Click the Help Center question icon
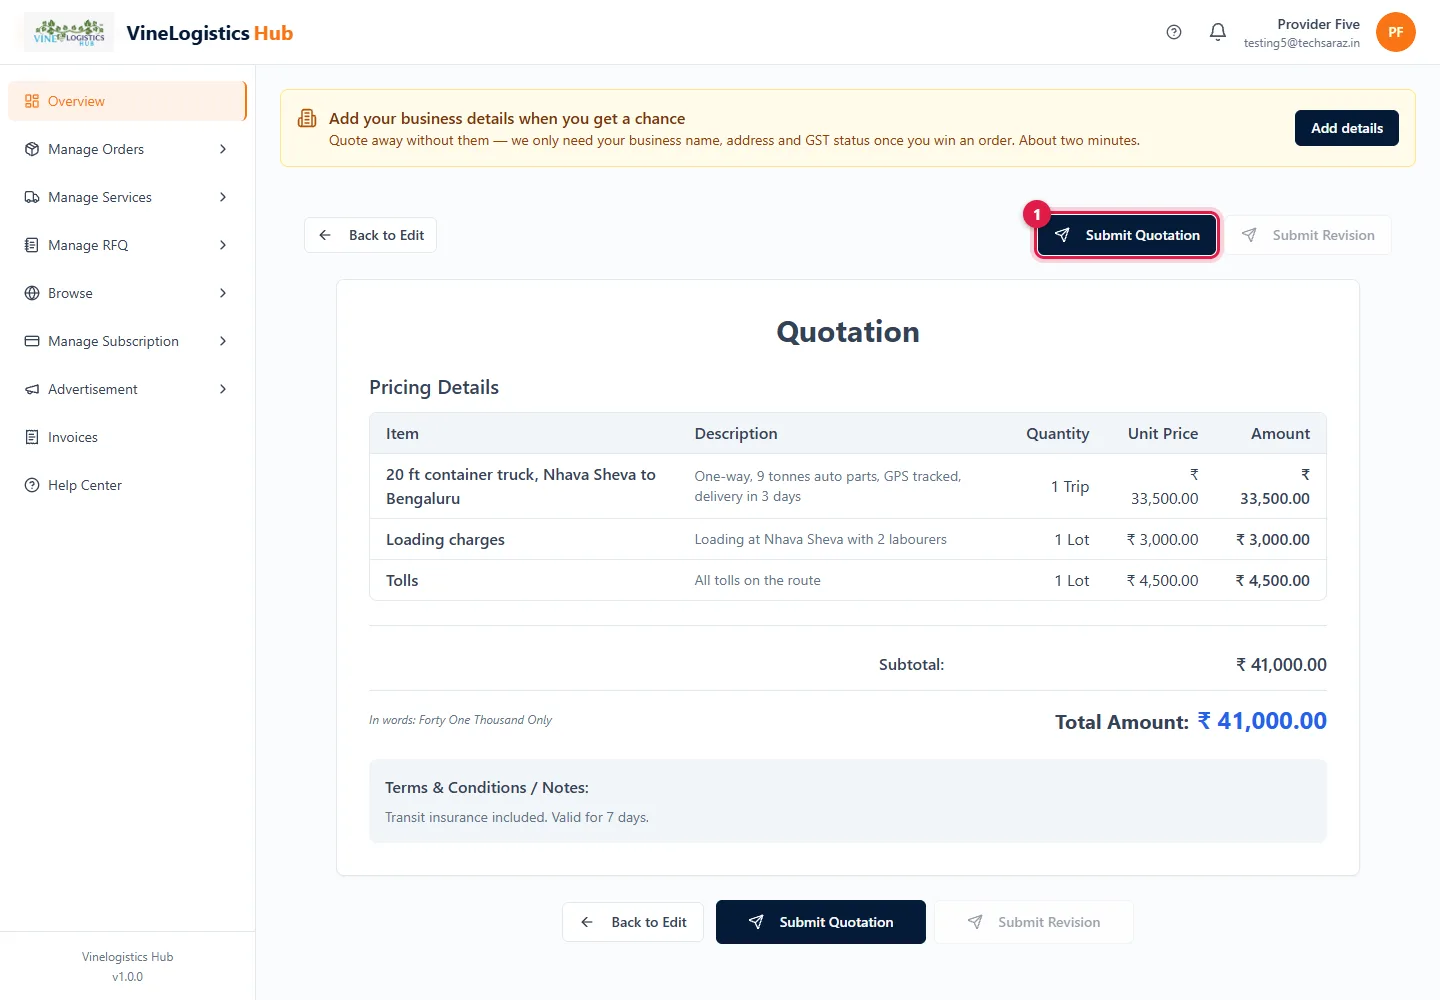 (x=32, y=485)
